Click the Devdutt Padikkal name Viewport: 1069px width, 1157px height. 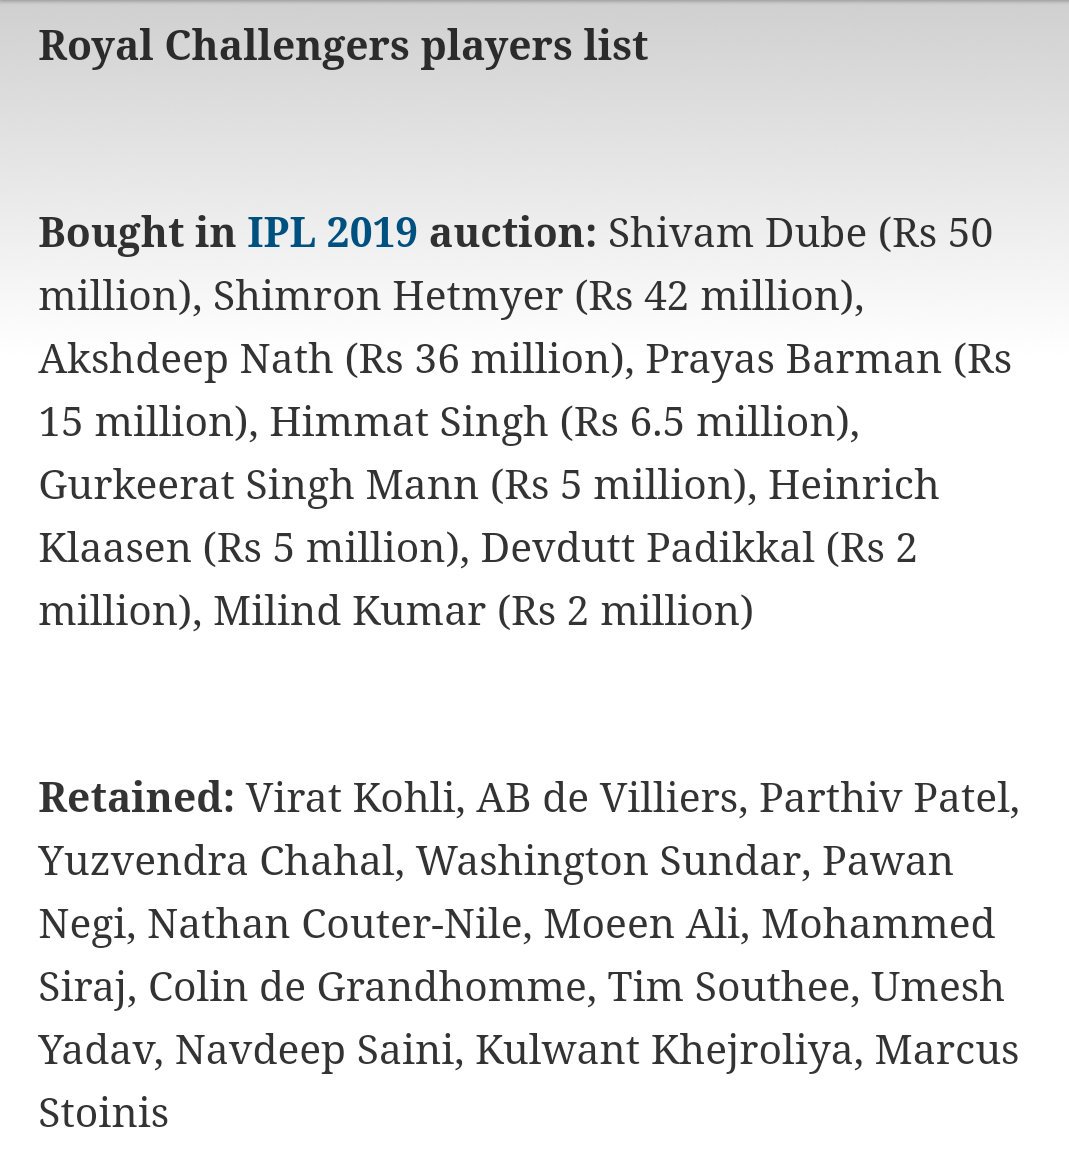647,548
